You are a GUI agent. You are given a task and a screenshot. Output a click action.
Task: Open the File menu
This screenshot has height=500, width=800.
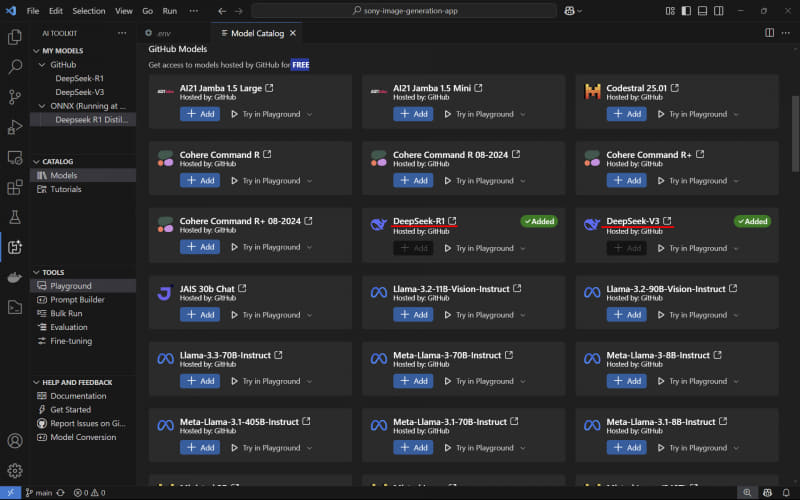click(33, 11)
